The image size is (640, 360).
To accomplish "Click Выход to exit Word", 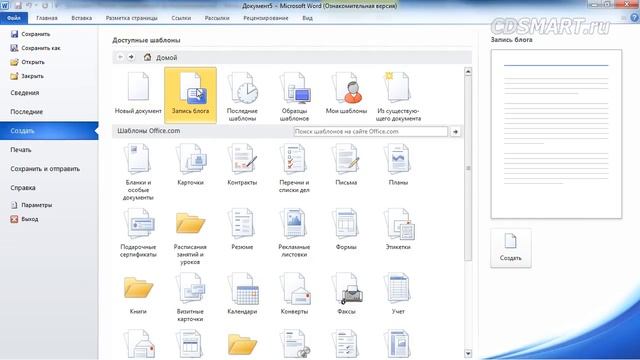I will (x=24, y=219).
